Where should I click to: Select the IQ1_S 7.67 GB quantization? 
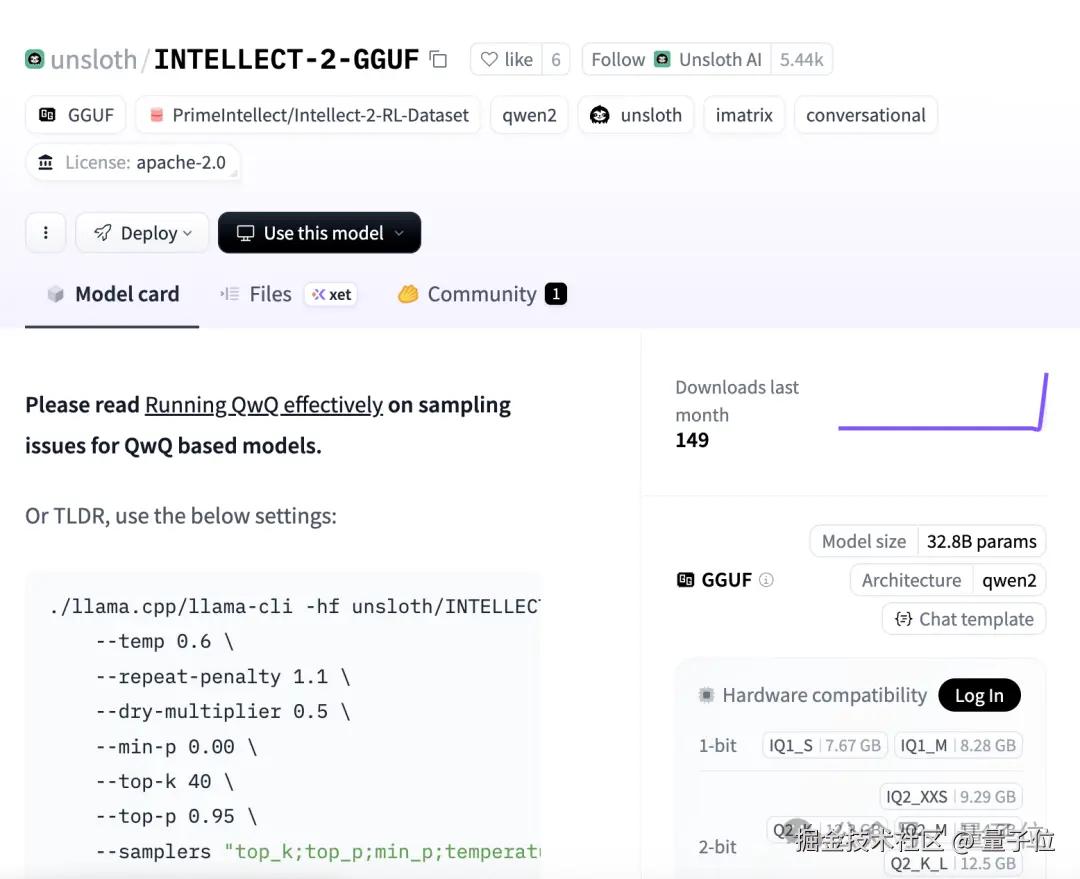coord(824,745)
